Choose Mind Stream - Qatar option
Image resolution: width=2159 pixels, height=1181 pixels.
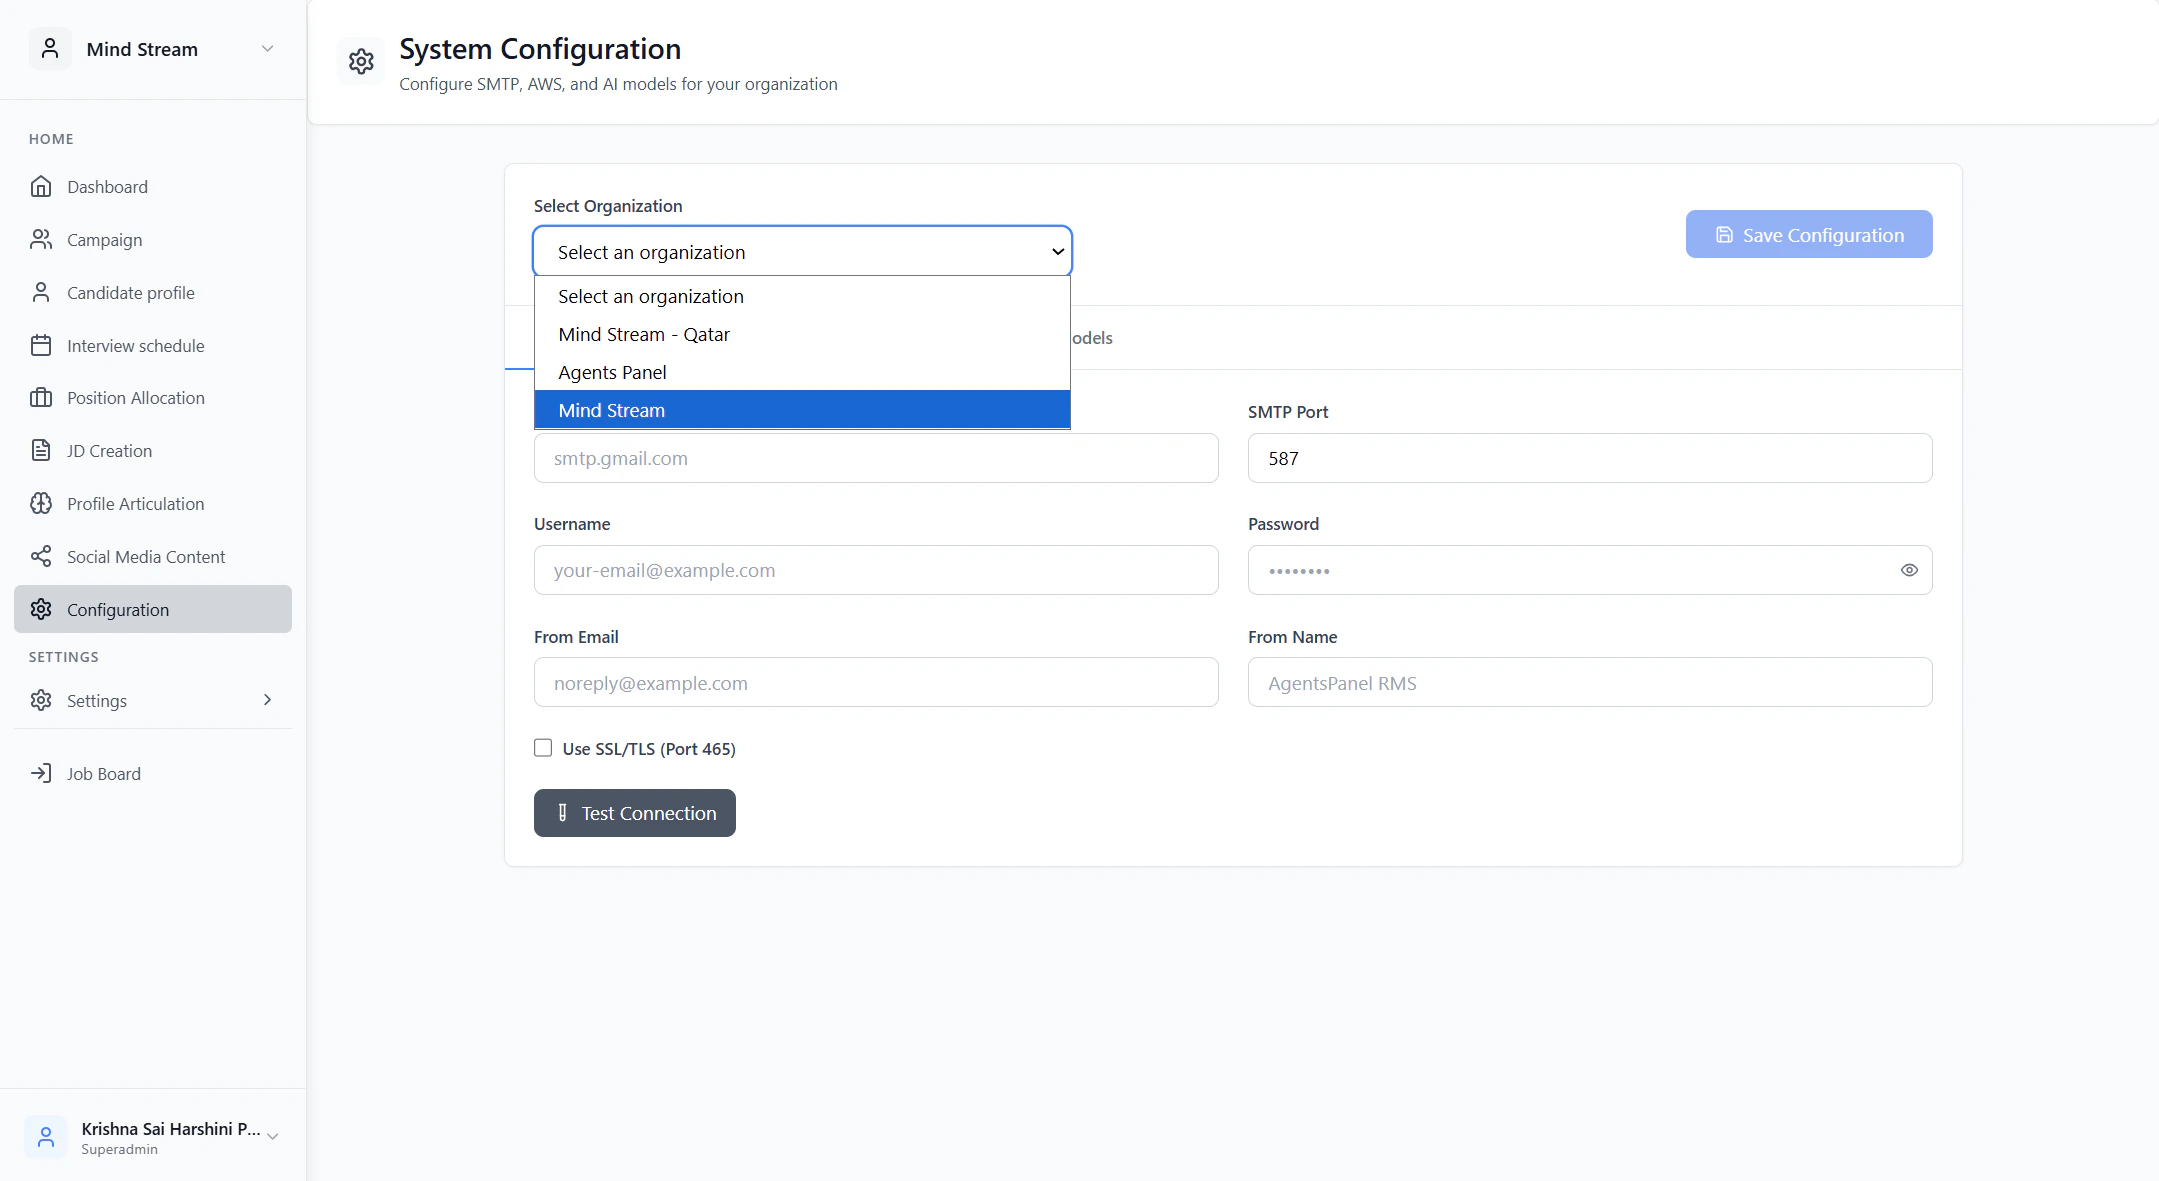click(644, 335)
